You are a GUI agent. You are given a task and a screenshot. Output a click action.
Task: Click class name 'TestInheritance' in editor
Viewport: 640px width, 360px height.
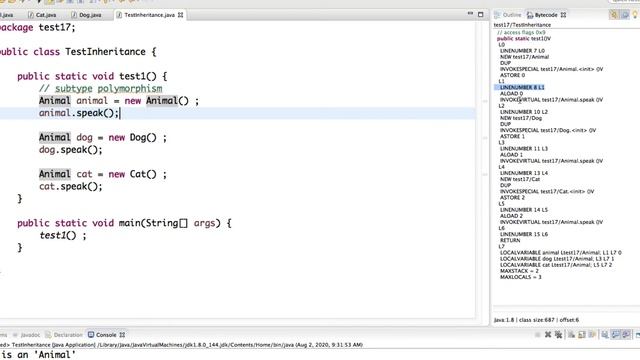tap(105, 52)
